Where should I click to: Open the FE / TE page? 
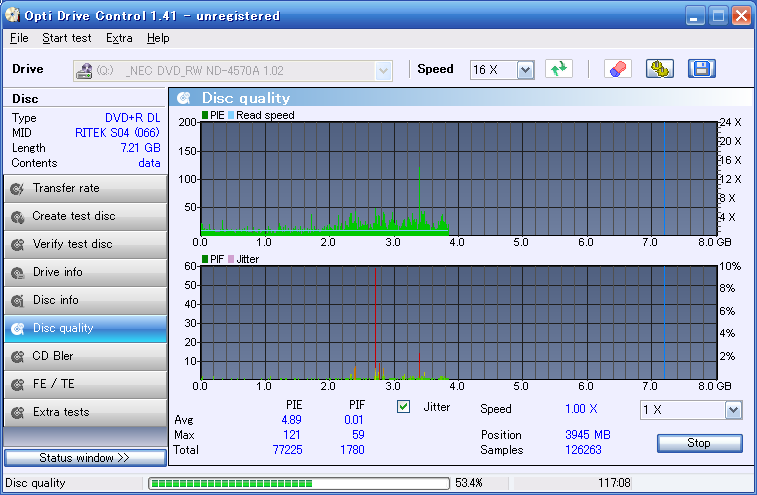click(85, 384)
